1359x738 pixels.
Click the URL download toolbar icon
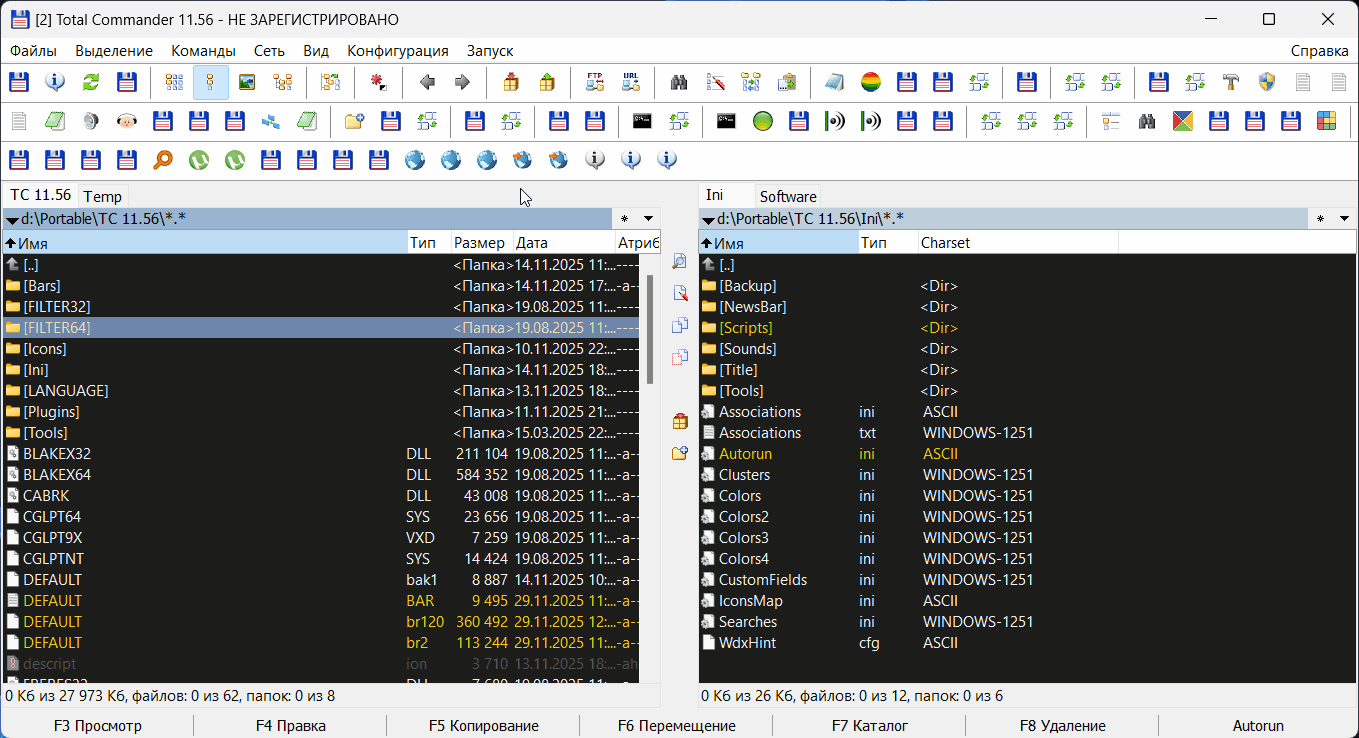630,82
